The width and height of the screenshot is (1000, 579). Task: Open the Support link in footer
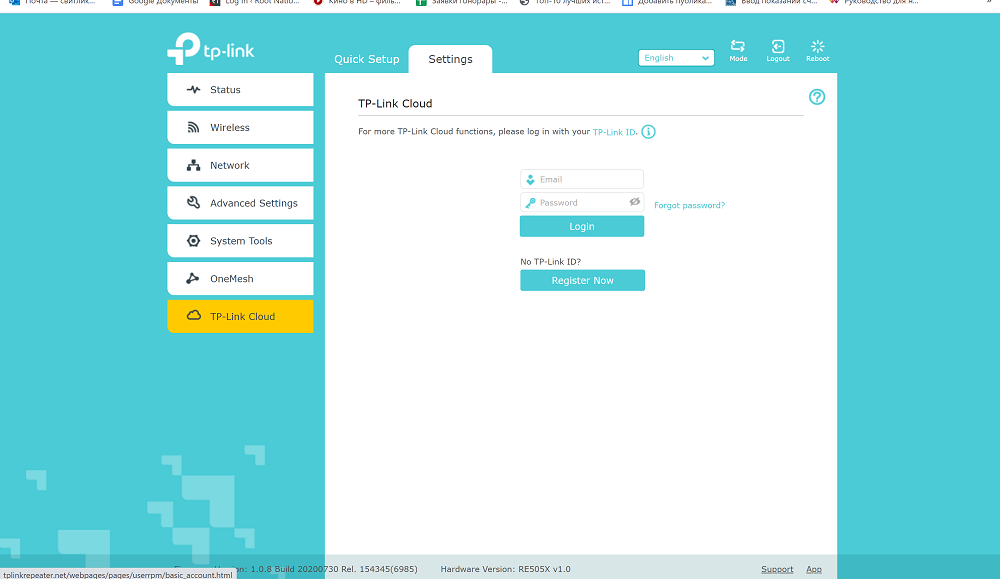777,569
